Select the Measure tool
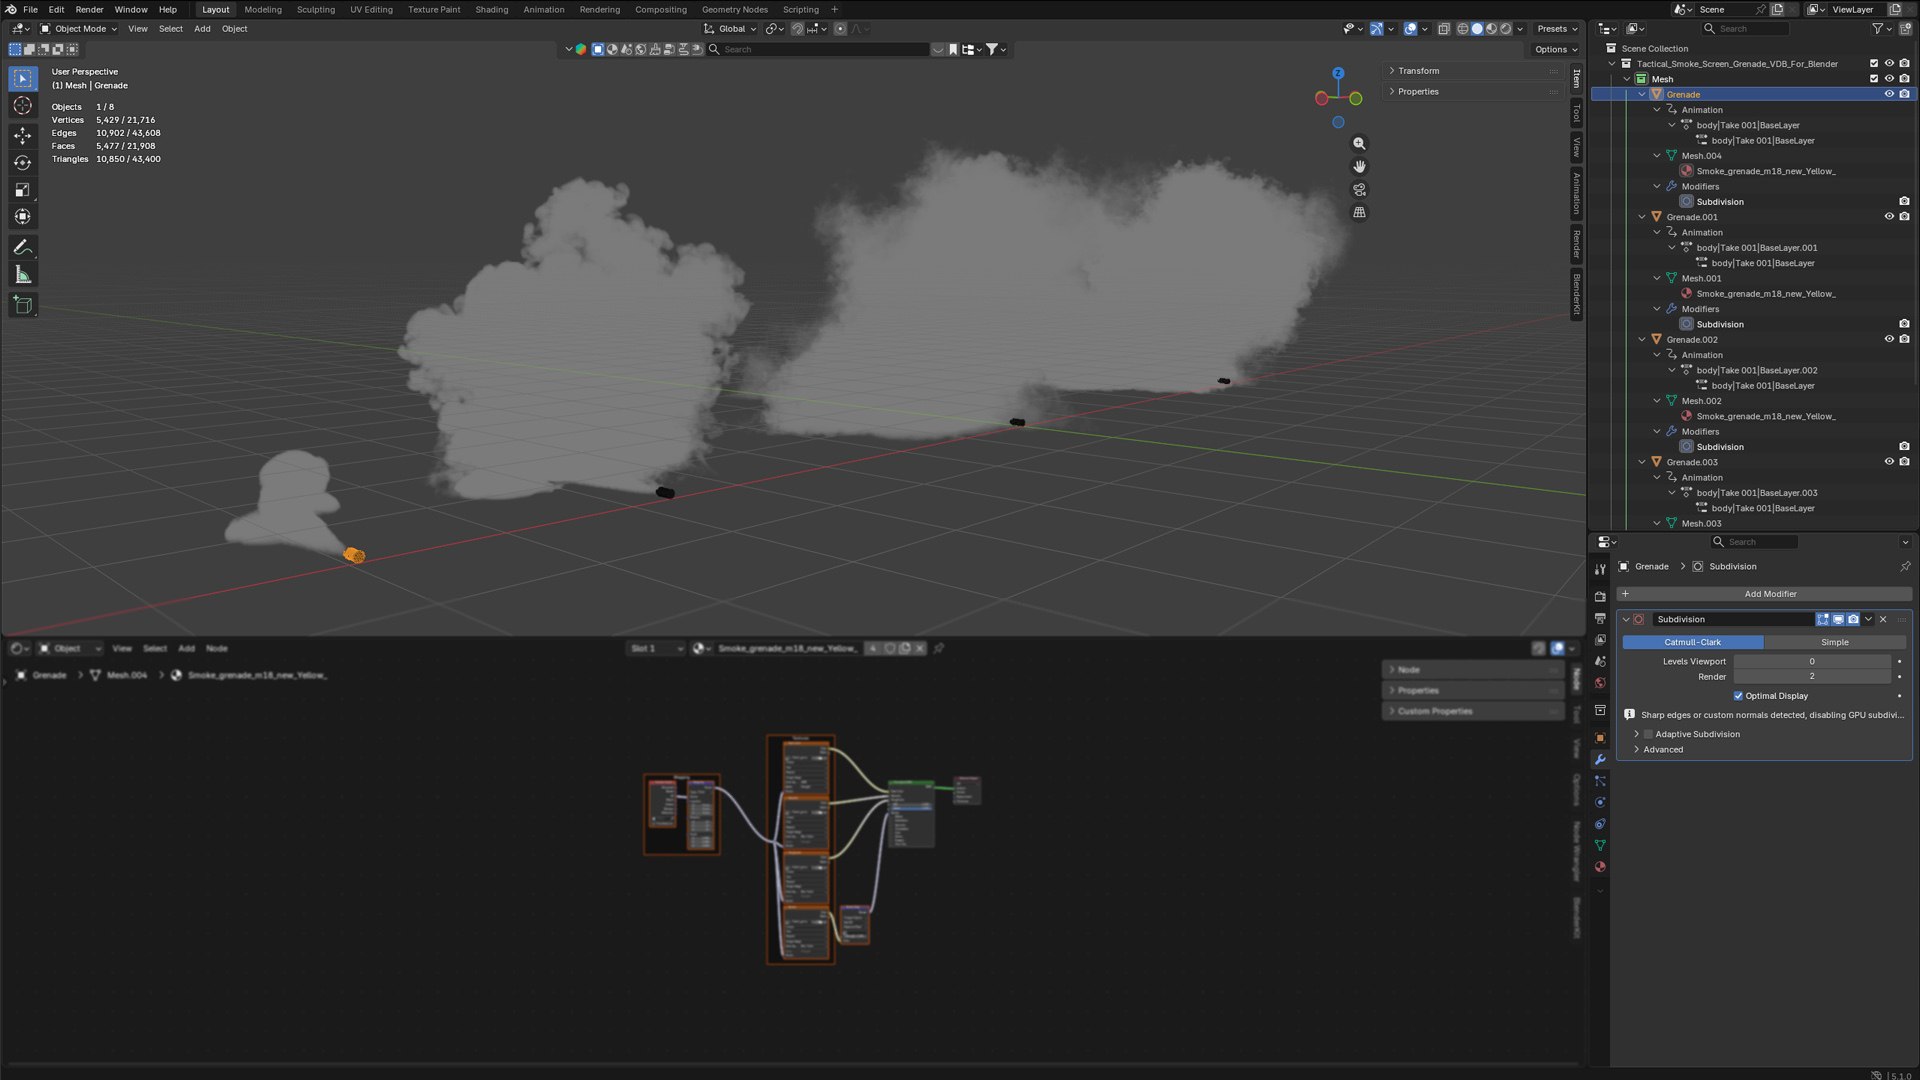Screen dimensions: 1920x1080 click(x=22, y=275)
